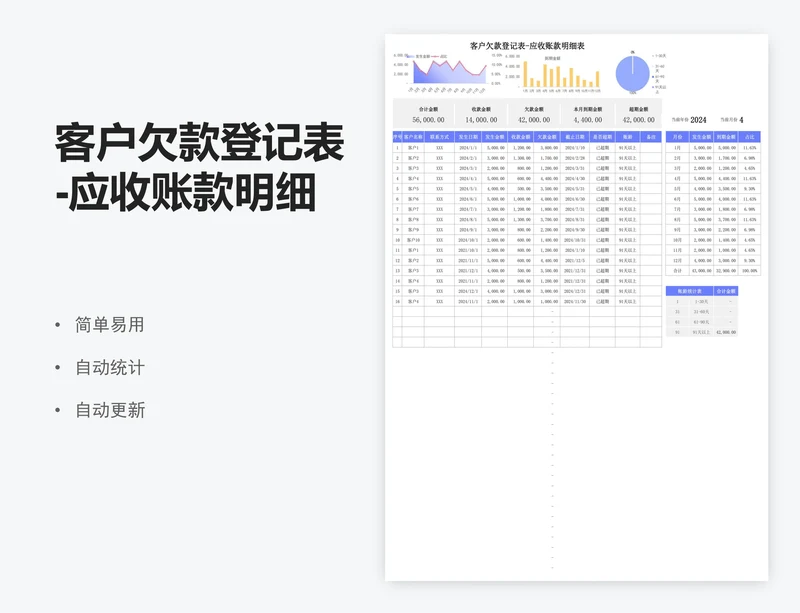Select the current year value 2024
Image resolution: width=800 pixels, height=613 pixels.
point(698,120)
